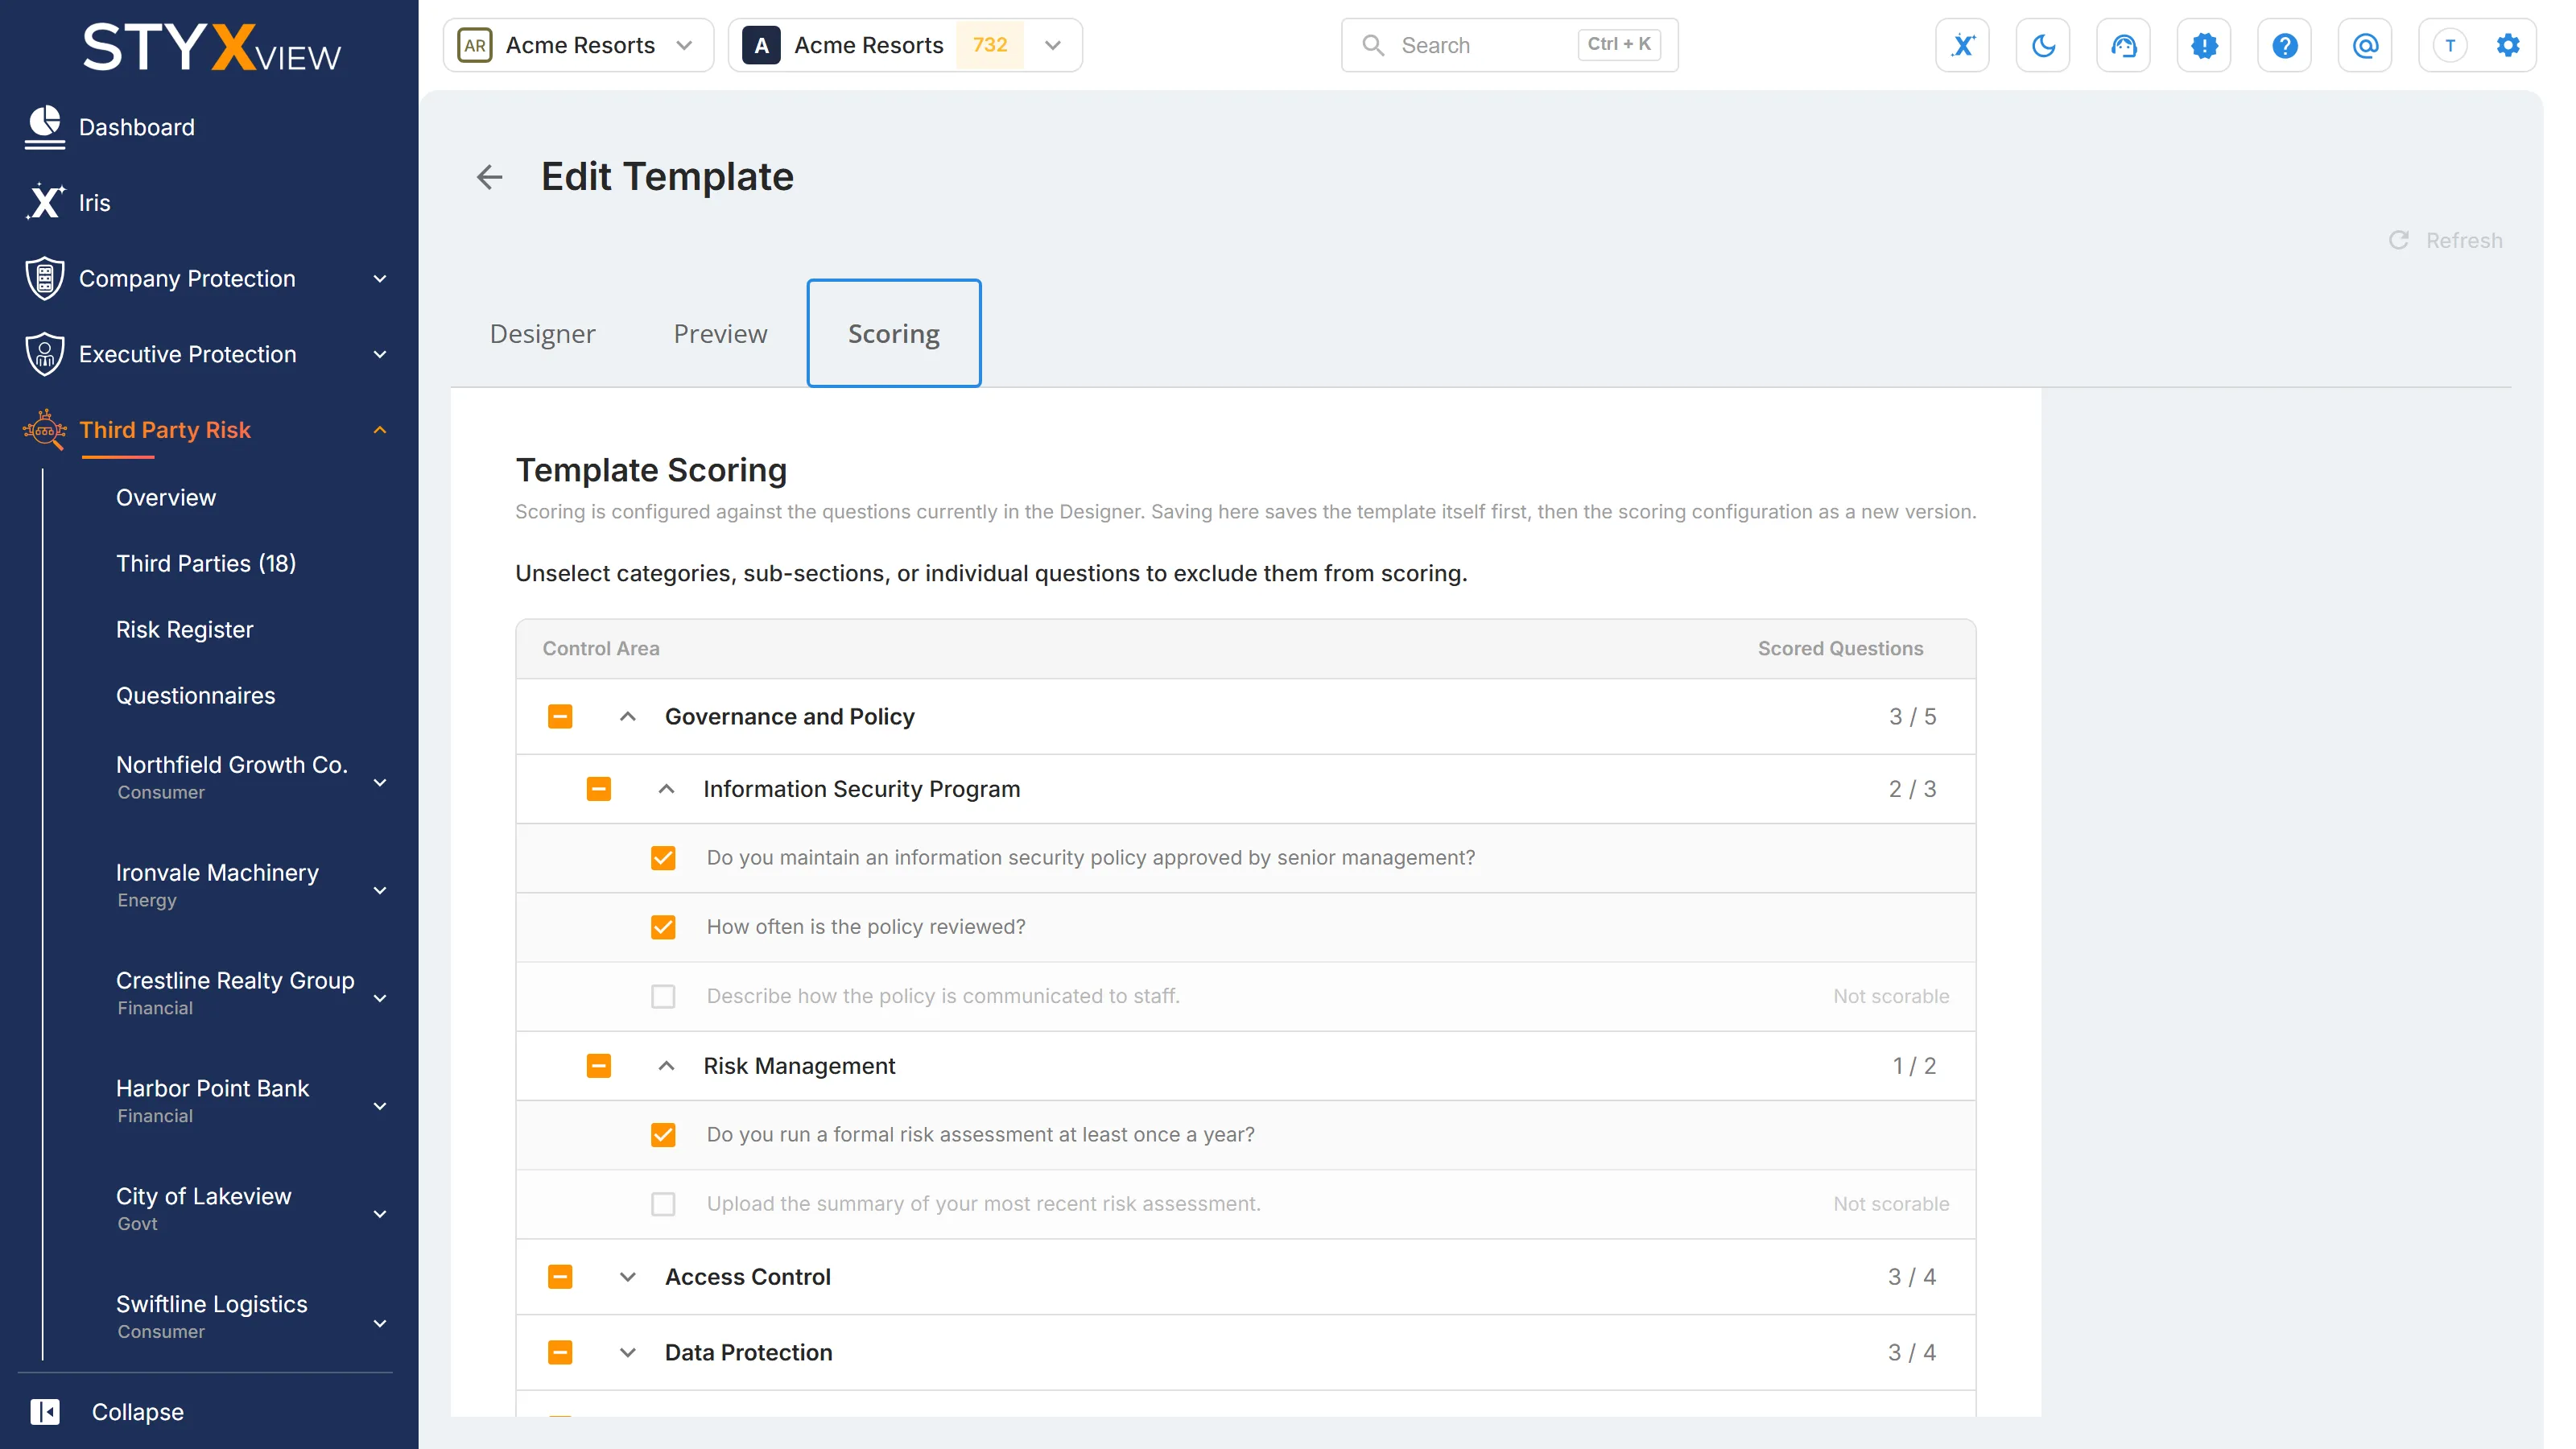
Task: Toggle the Access Control category checkbox
Action: tap(560, 1277)
